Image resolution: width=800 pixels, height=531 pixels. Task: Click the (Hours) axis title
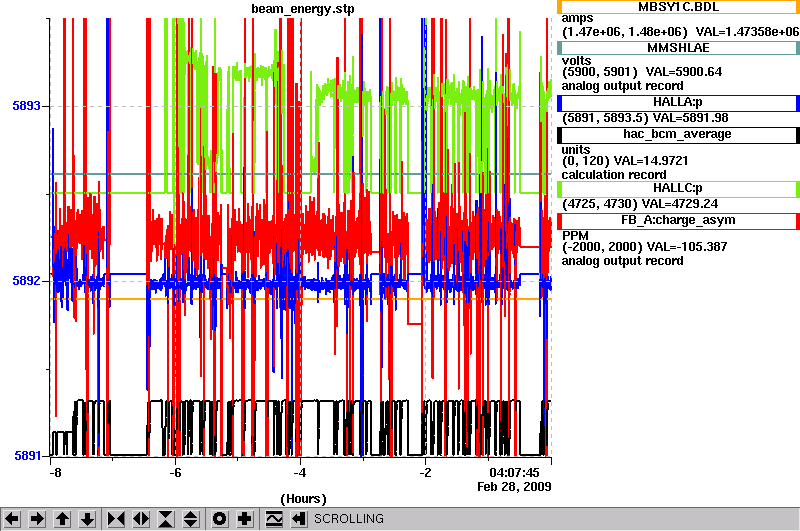tap(304, 499)
